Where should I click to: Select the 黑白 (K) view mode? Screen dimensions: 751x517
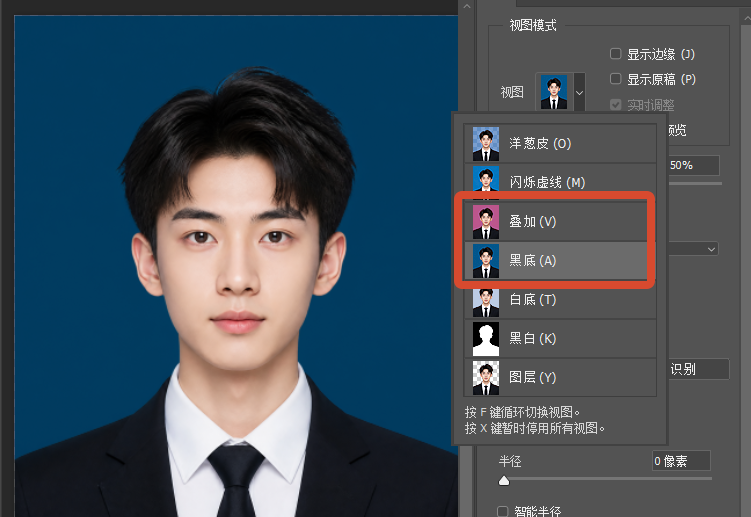pyautogui.click(x=560, y=338)
